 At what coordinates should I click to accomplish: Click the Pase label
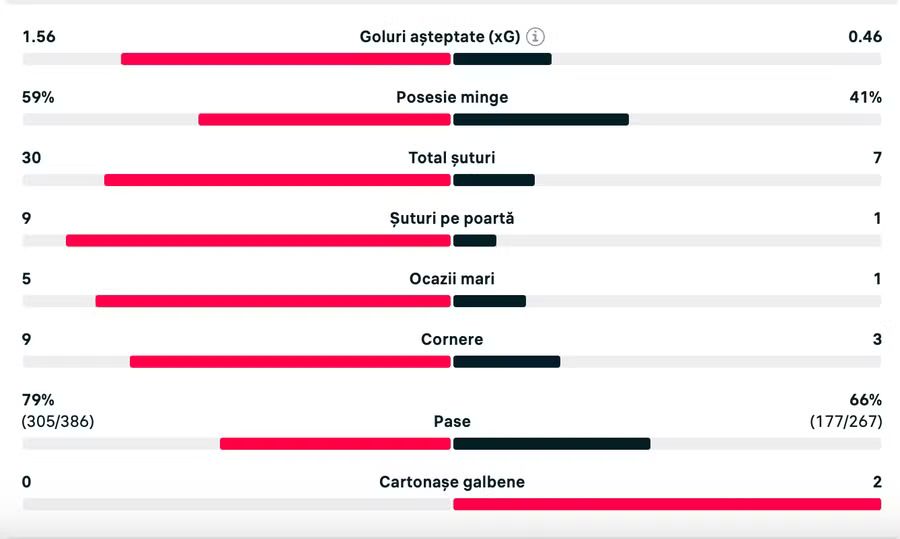pos(452,421)
